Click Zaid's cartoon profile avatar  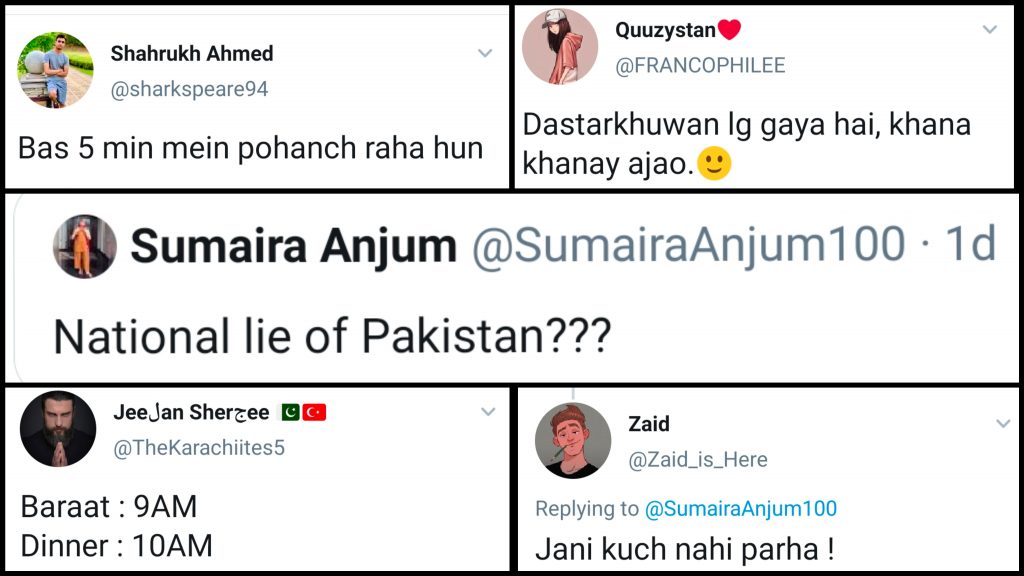pos(573,441)
